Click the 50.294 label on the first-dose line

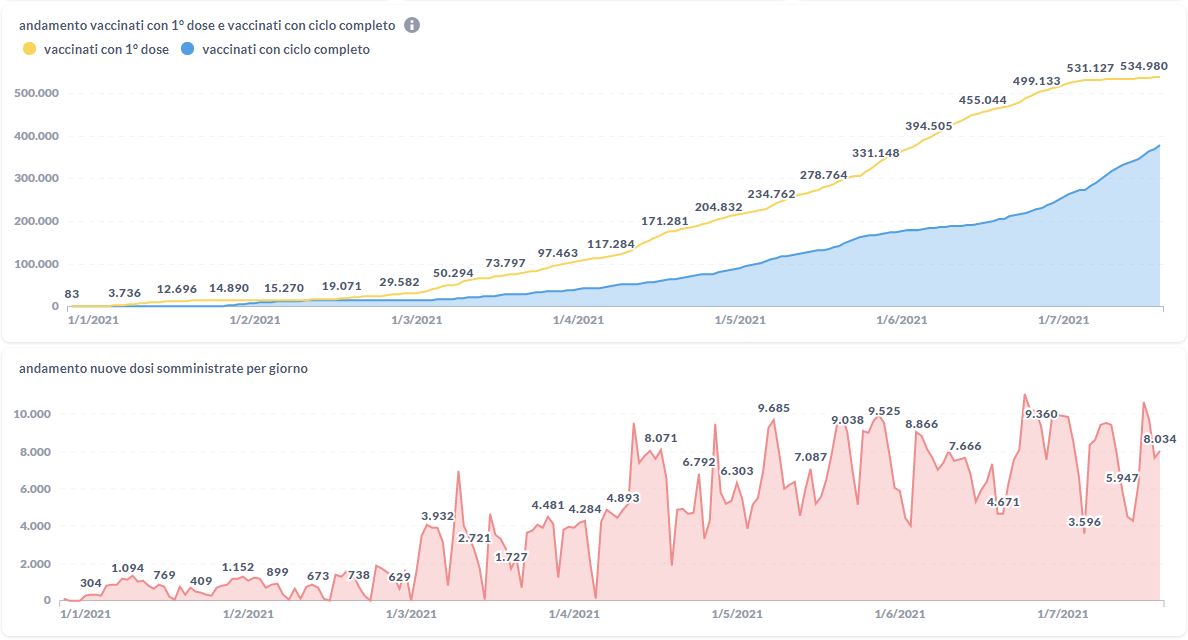pos(453,272)
